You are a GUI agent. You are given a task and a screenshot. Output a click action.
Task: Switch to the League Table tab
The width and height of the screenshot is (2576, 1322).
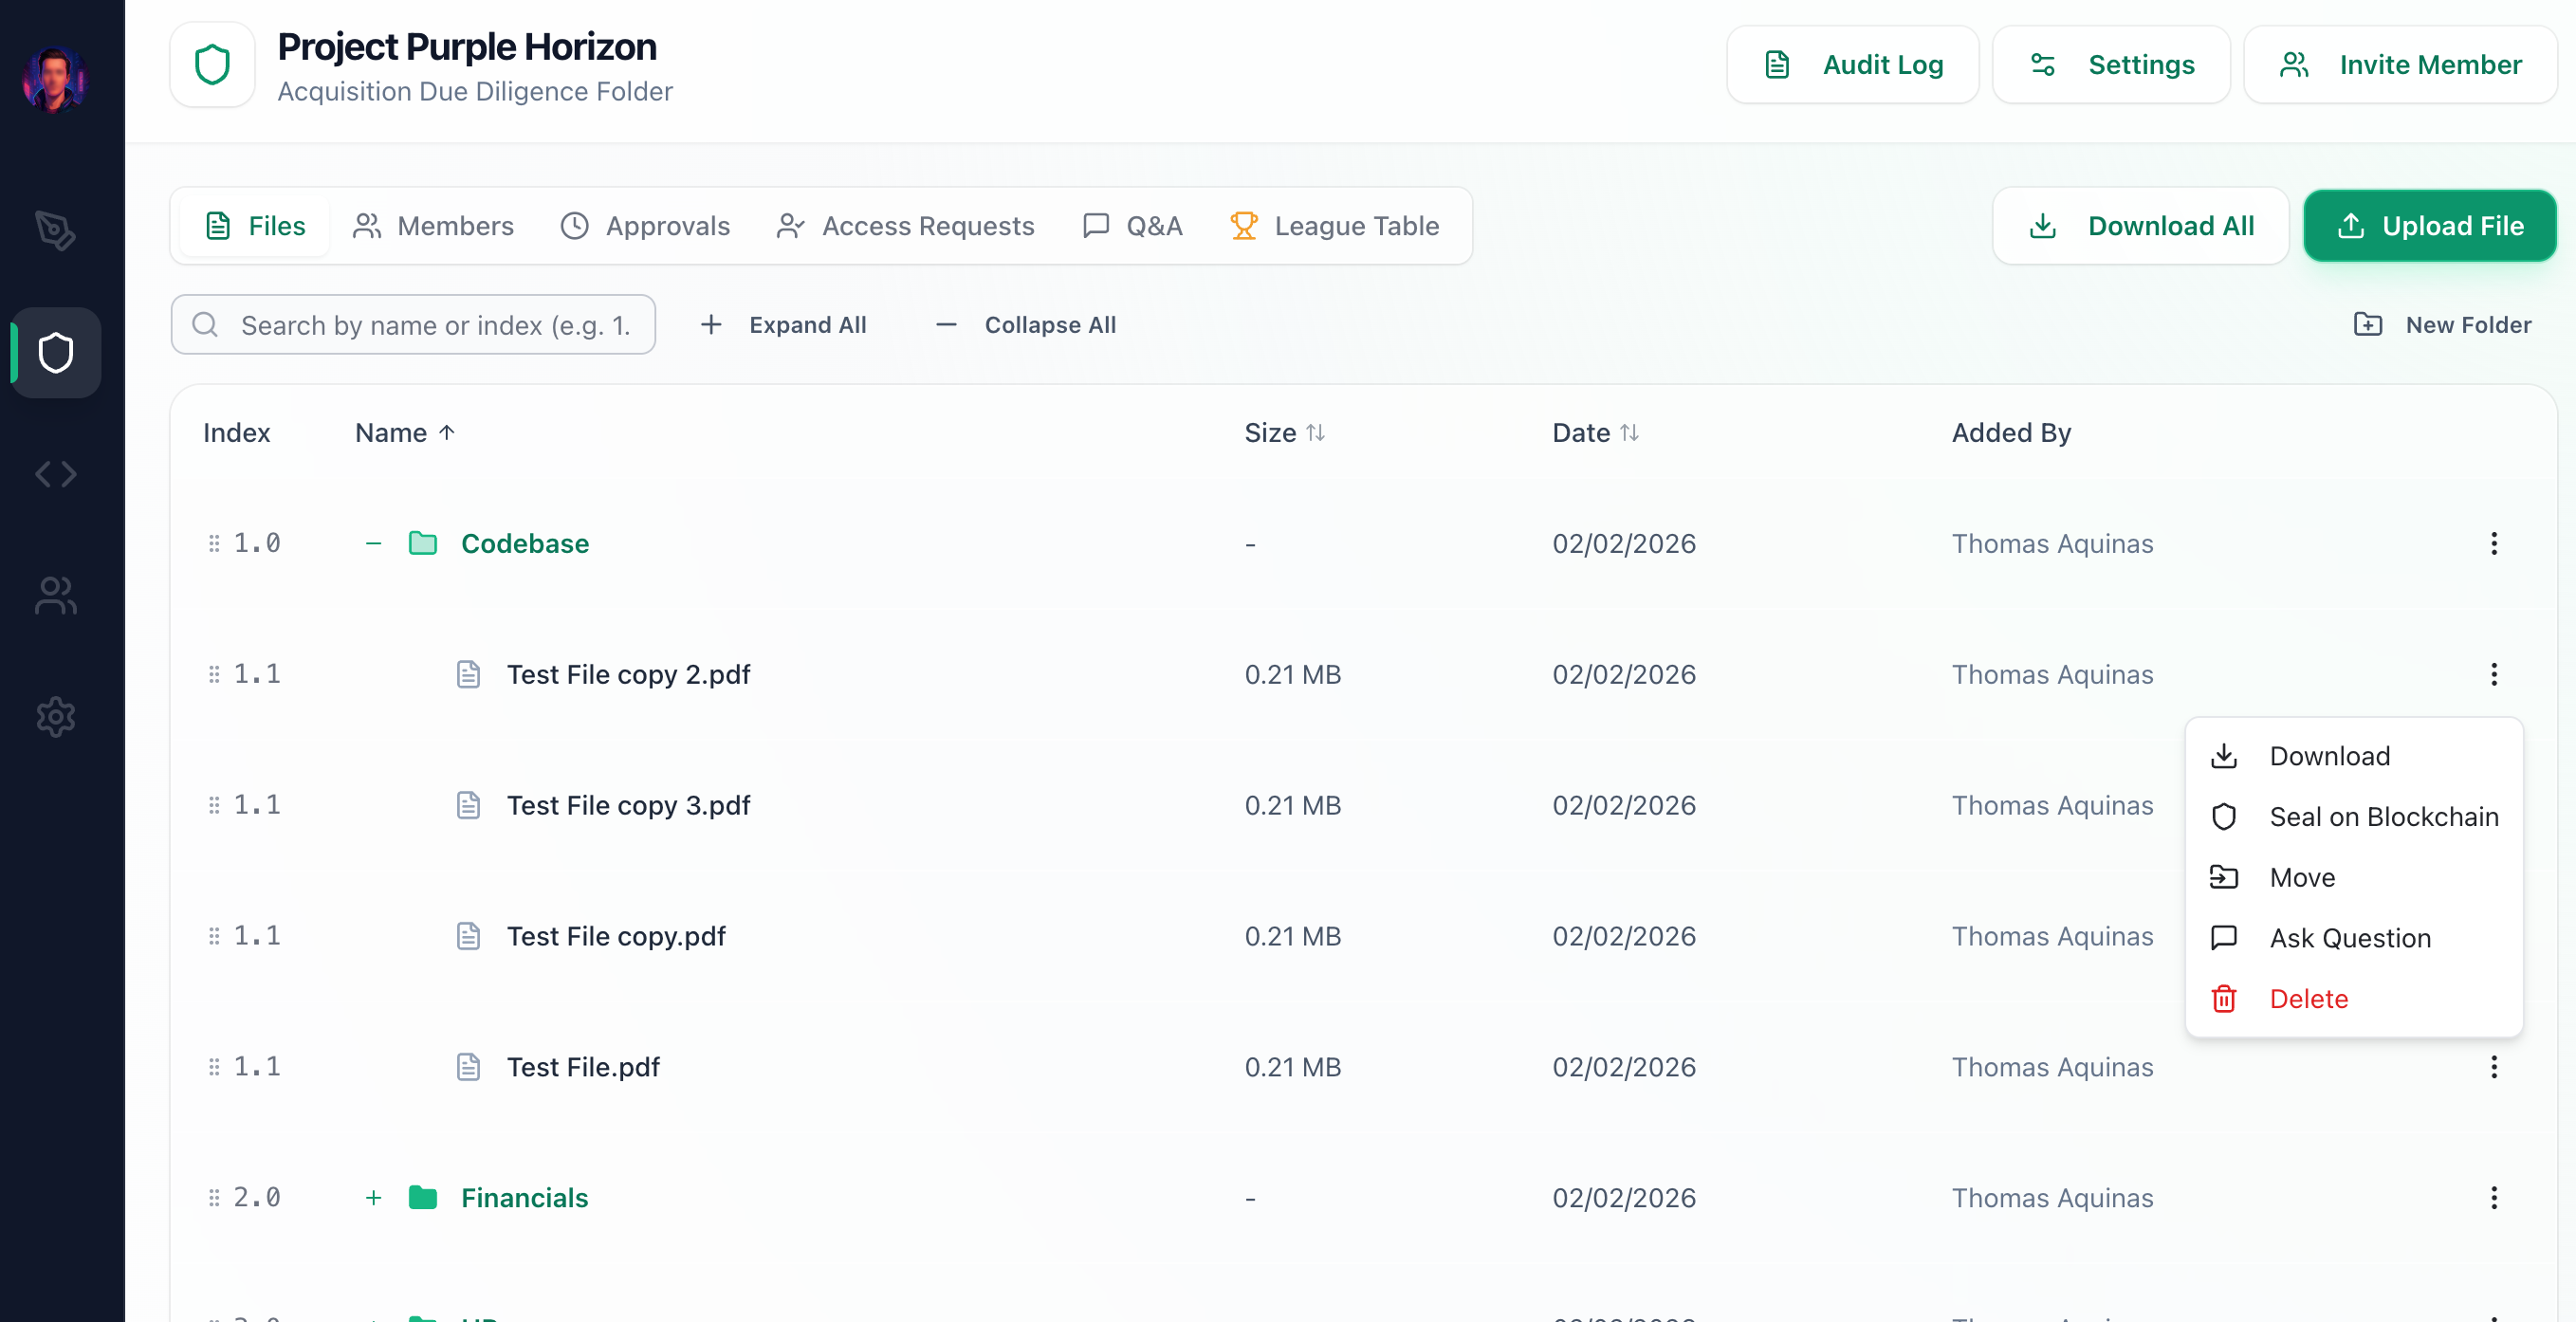pos(1335,225)
